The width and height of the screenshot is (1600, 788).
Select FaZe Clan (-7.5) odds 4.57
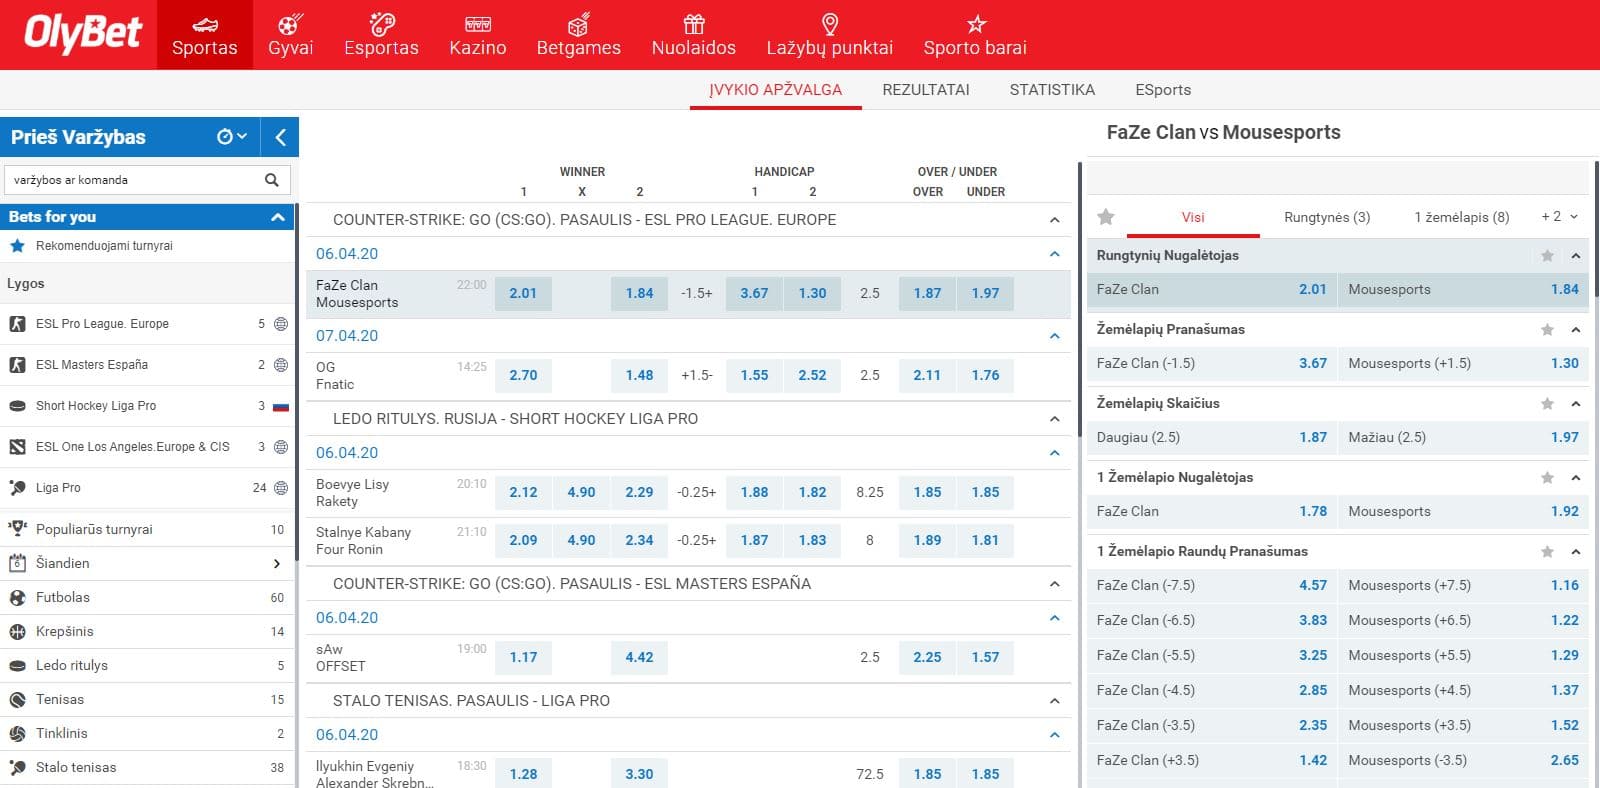point(1211,586)
